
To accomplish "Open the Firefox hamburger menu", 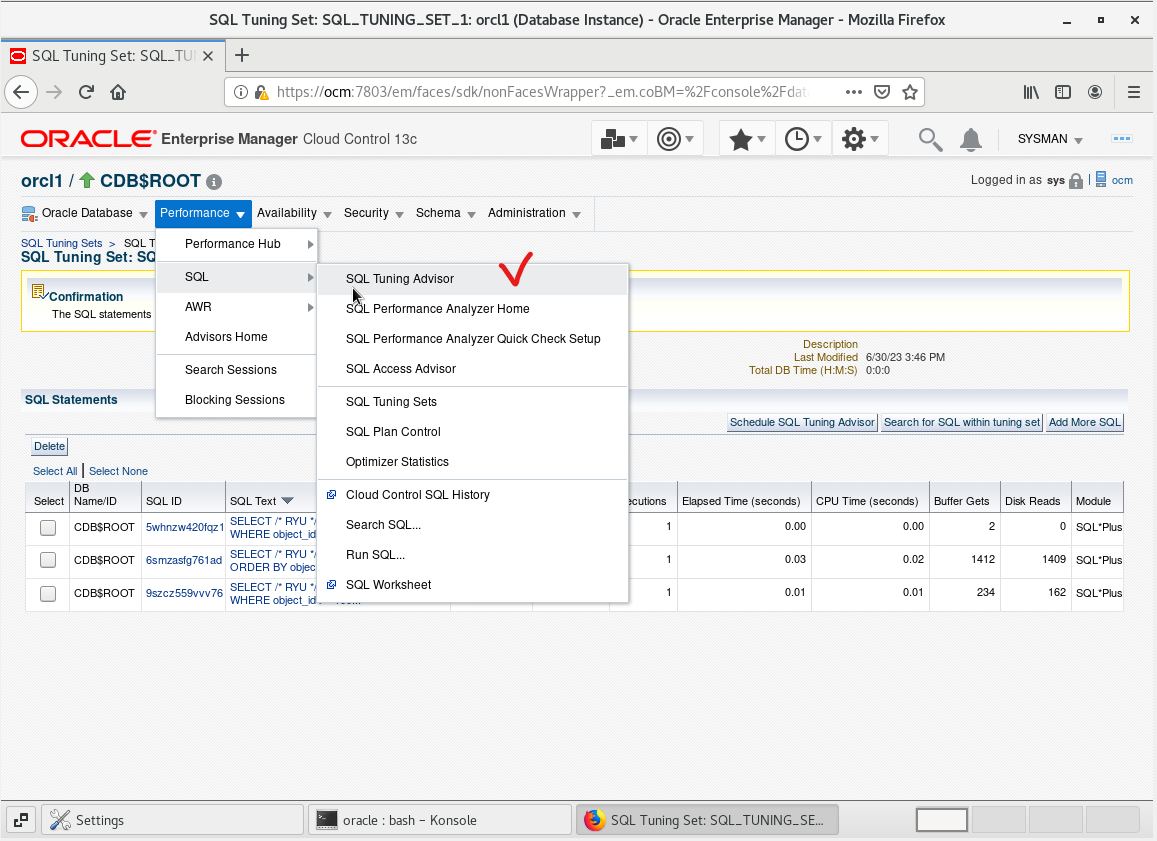I will [1134, 92].
